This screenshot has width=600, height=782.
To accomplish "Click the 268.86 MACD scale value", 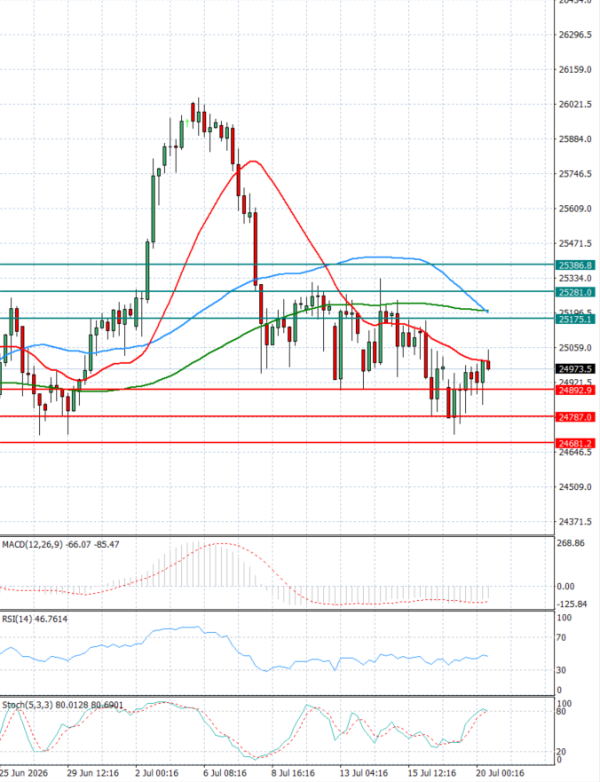I will [571, 543].
